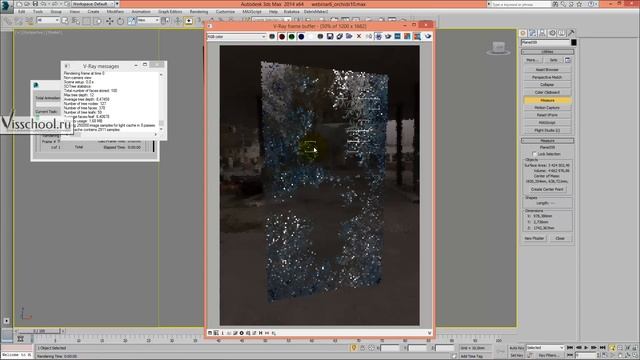Open the Create menu

coord(93,11)
